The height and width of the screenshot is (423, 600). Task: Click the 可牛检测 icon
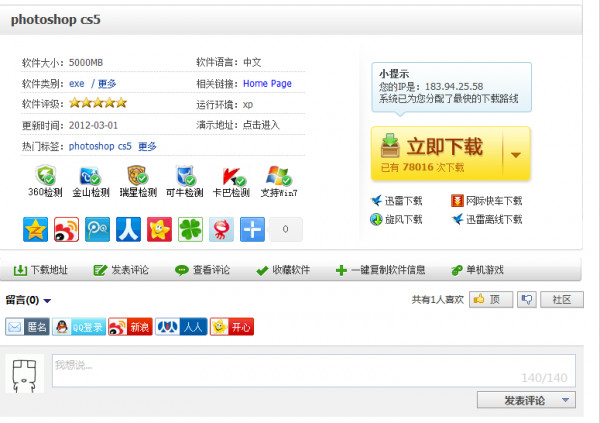tap(185, 175)
